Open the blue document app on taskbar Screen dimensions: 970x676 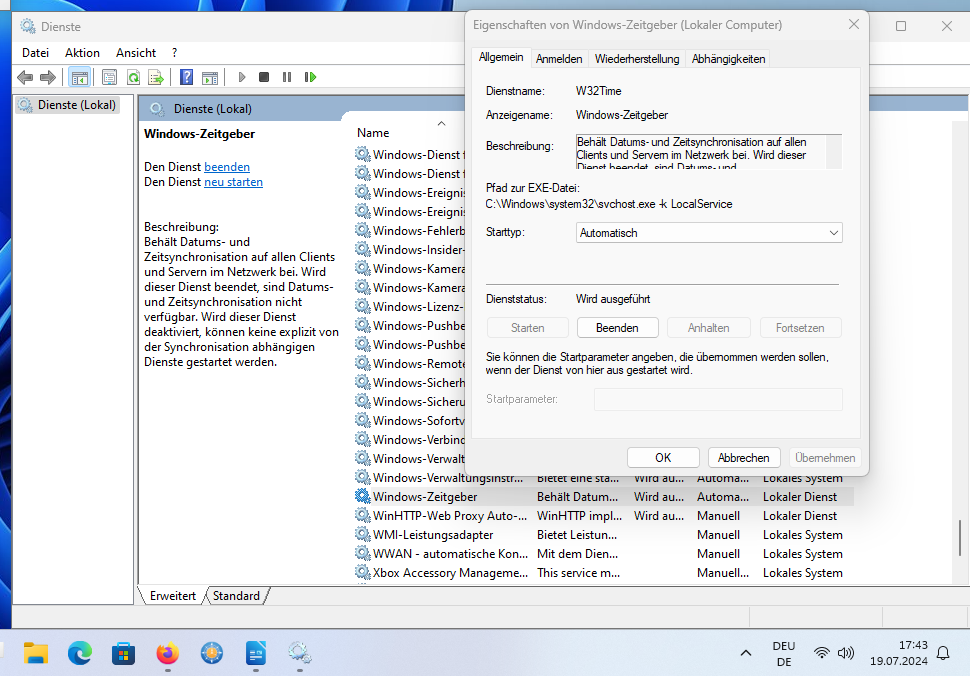point(255,653)
